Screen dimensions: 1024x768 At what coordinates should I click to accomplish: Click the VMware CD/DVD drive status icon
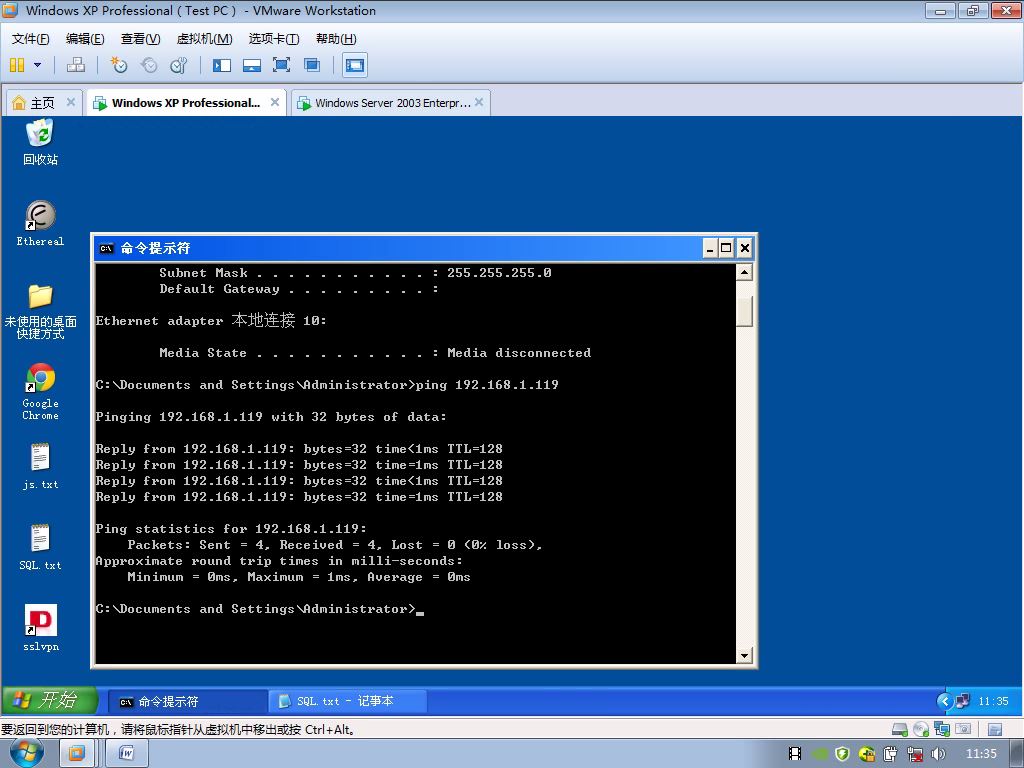click(x=921, y=729)
